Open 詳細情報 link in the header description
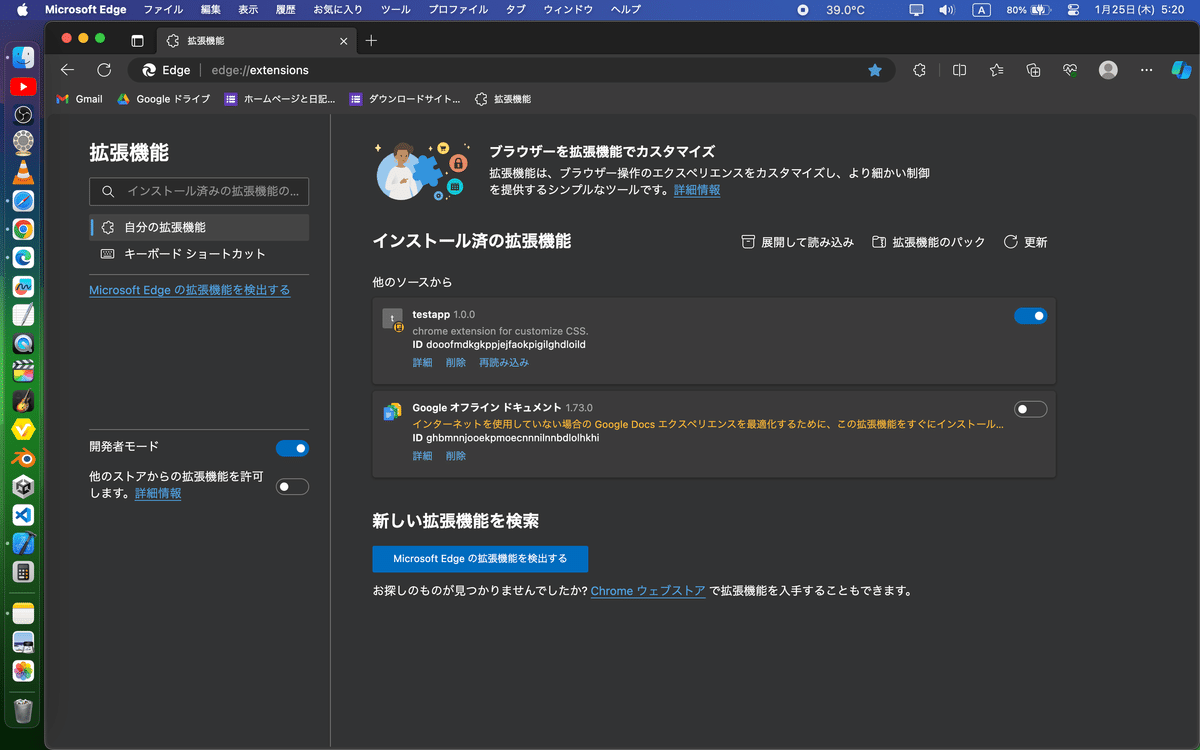Viewport: 1200px width, 750px height. [x=697, y=190]
